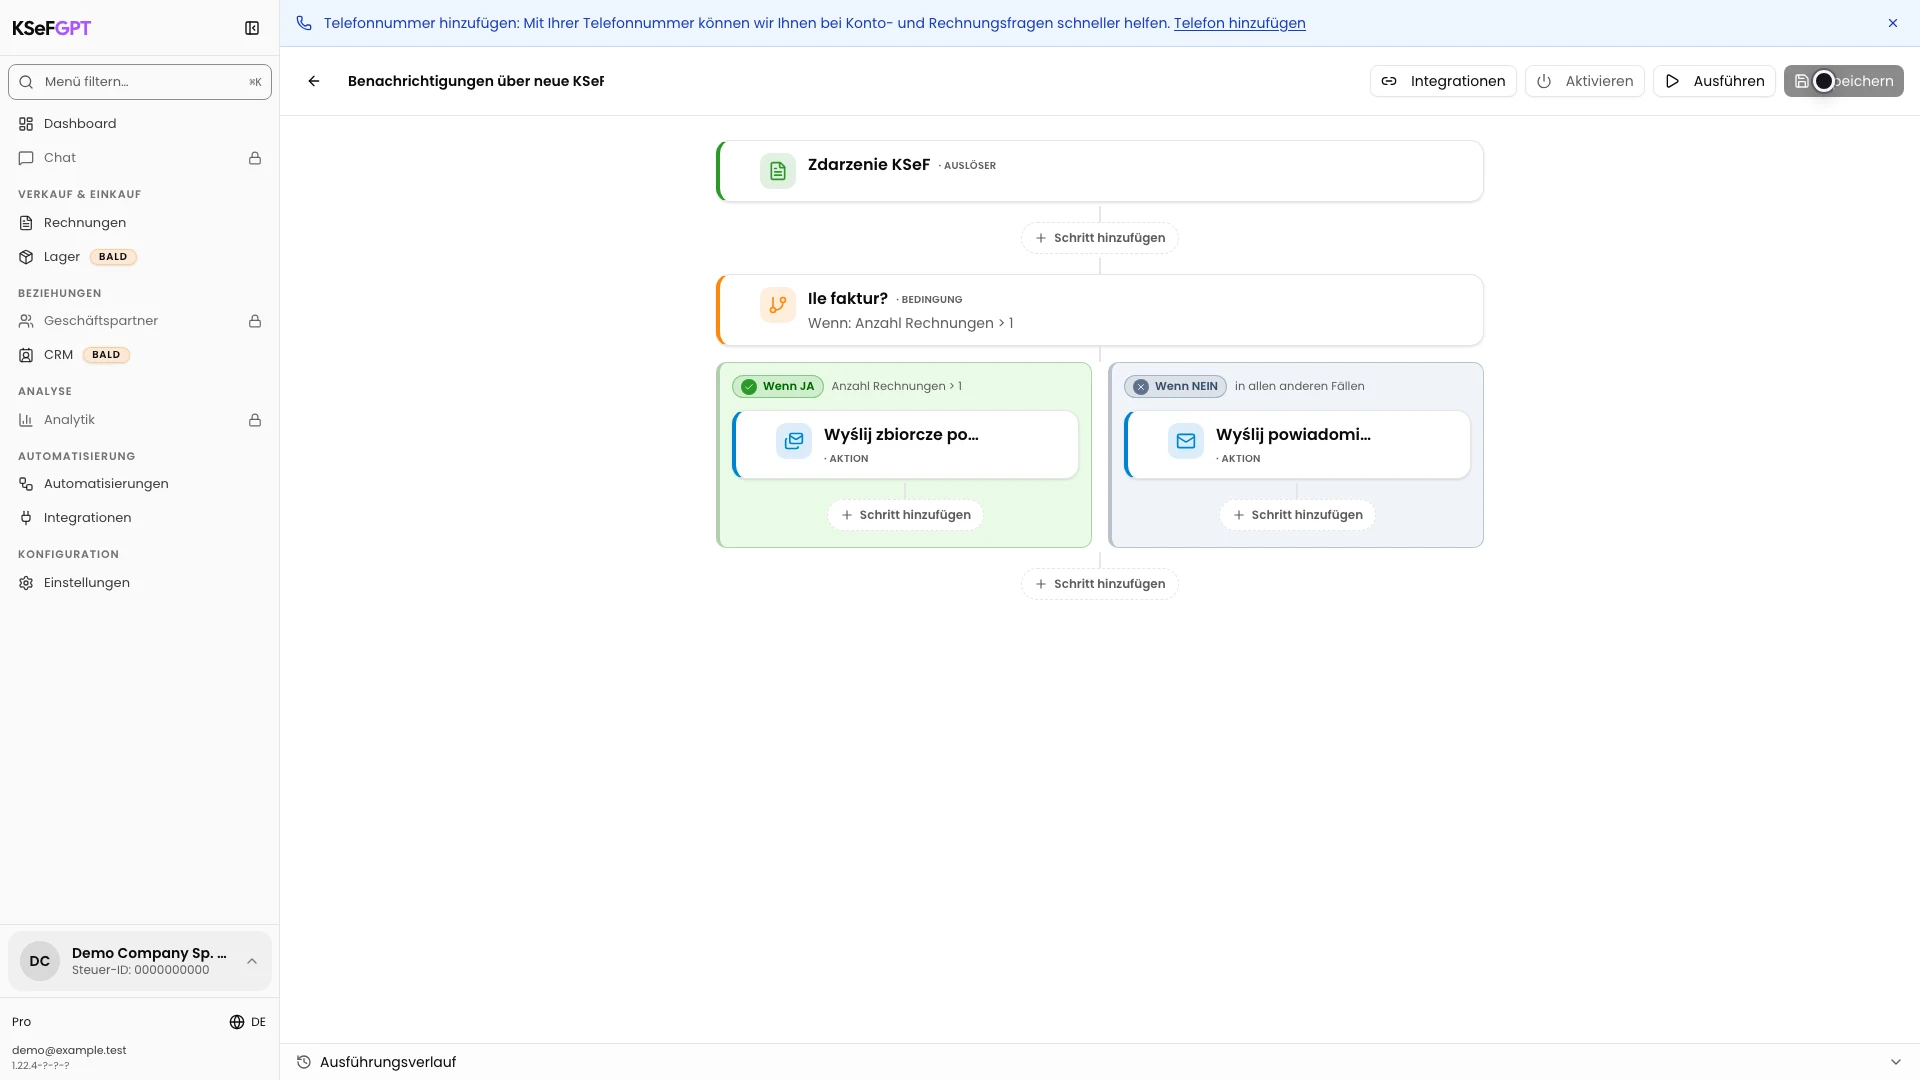Image resolution: width=1920 pixels, height=1080 pixels.
Task: Open Integrationen in the sidebar
Action: 140,518
